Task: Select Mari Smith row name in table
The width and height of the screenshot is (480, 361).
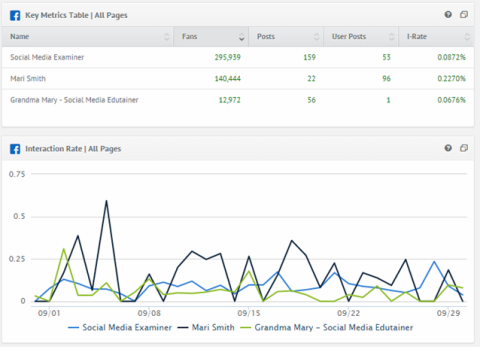Action: pos(28,79)
